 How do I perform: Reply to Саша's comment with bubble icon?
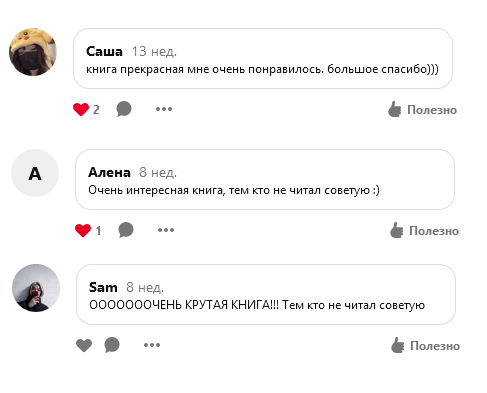[124, 109]
